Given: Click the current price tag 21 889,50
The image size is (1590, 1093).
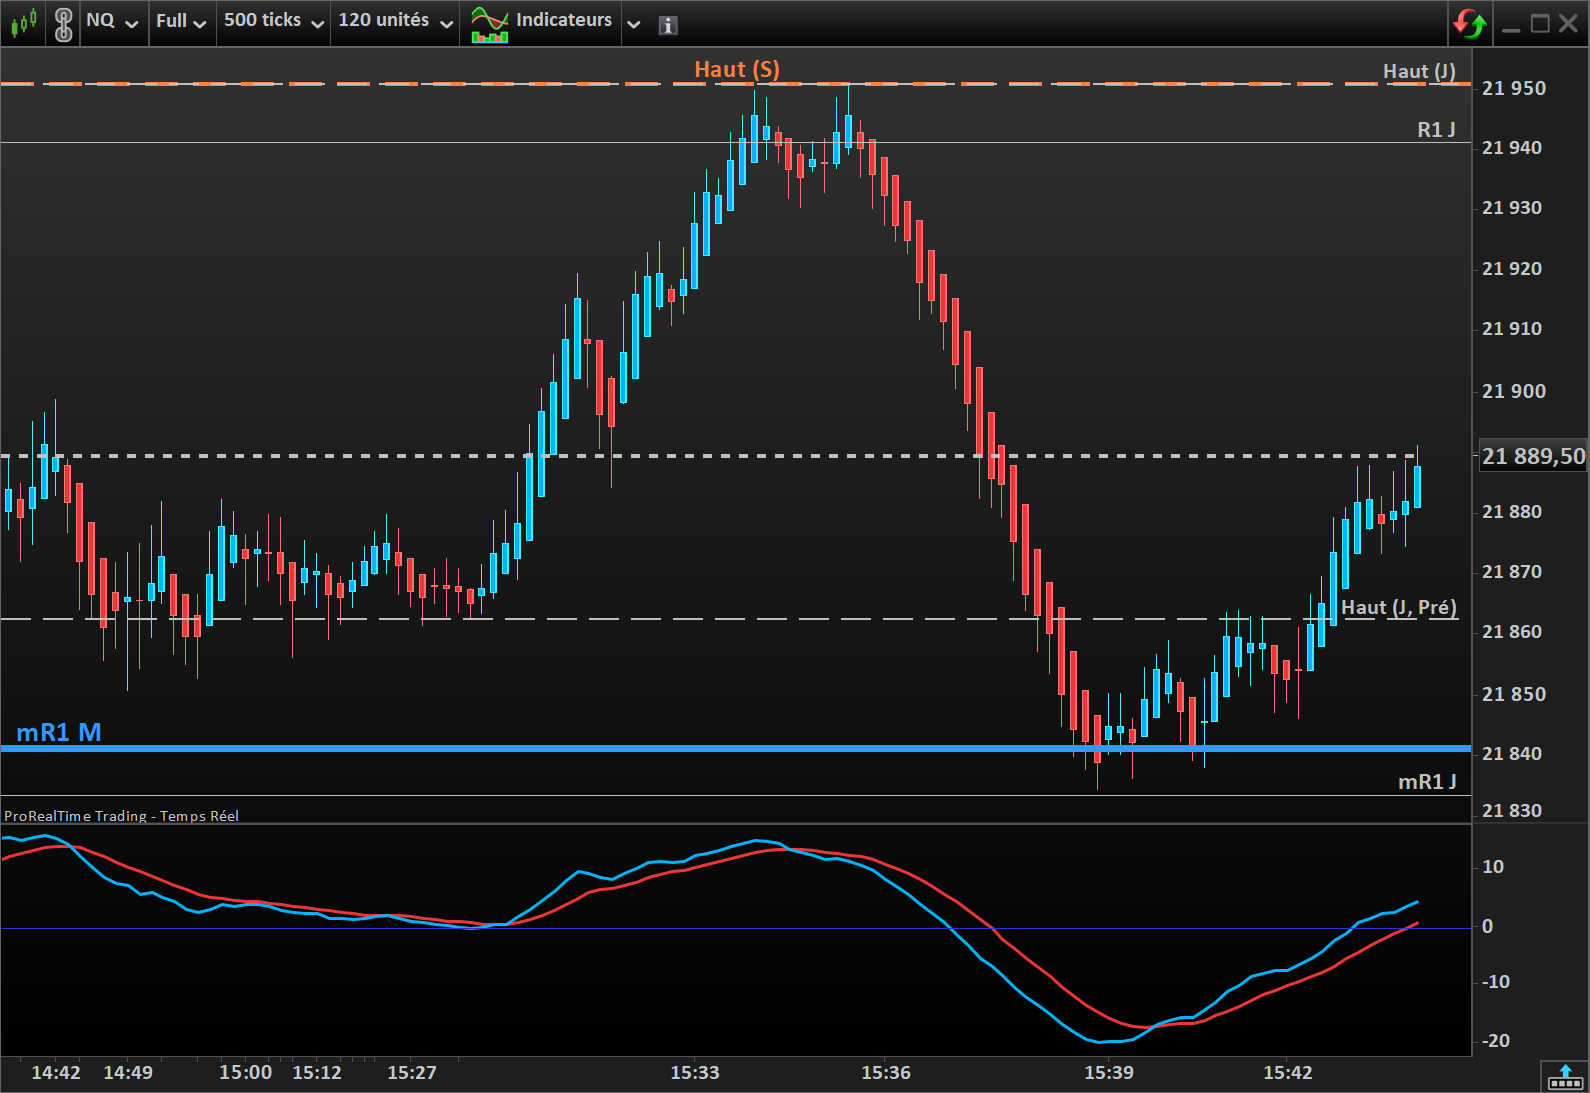Looking at the screenshot, I should 1533,456.
